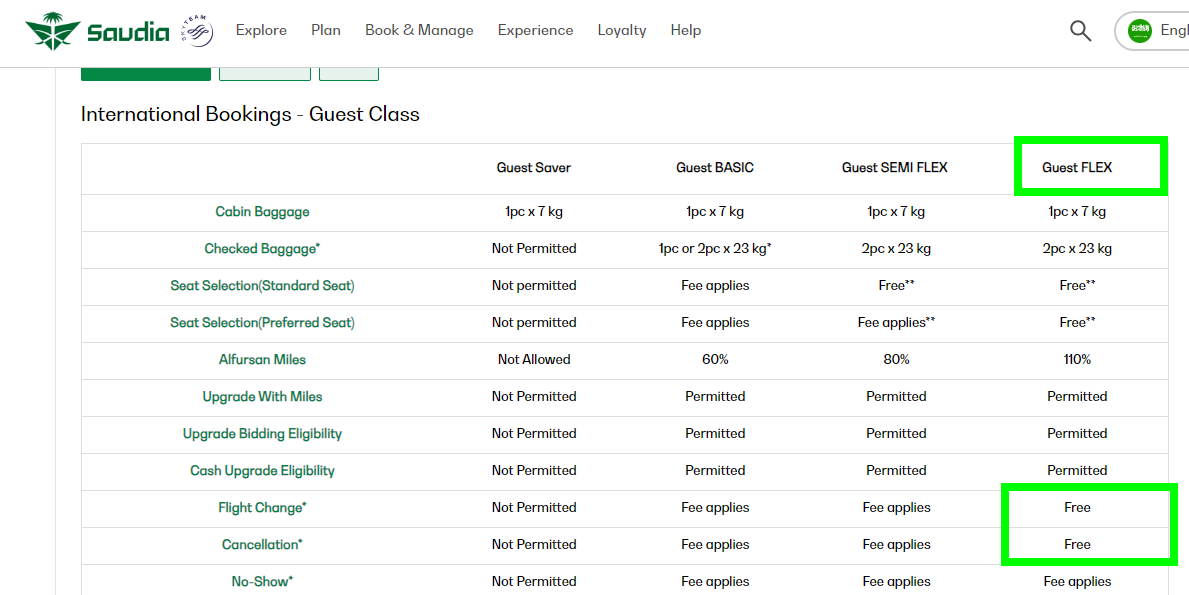Click the '110%' Alfursan Miles cell
This screenshot has height=595, width=1189.
tap(1077, 360)
